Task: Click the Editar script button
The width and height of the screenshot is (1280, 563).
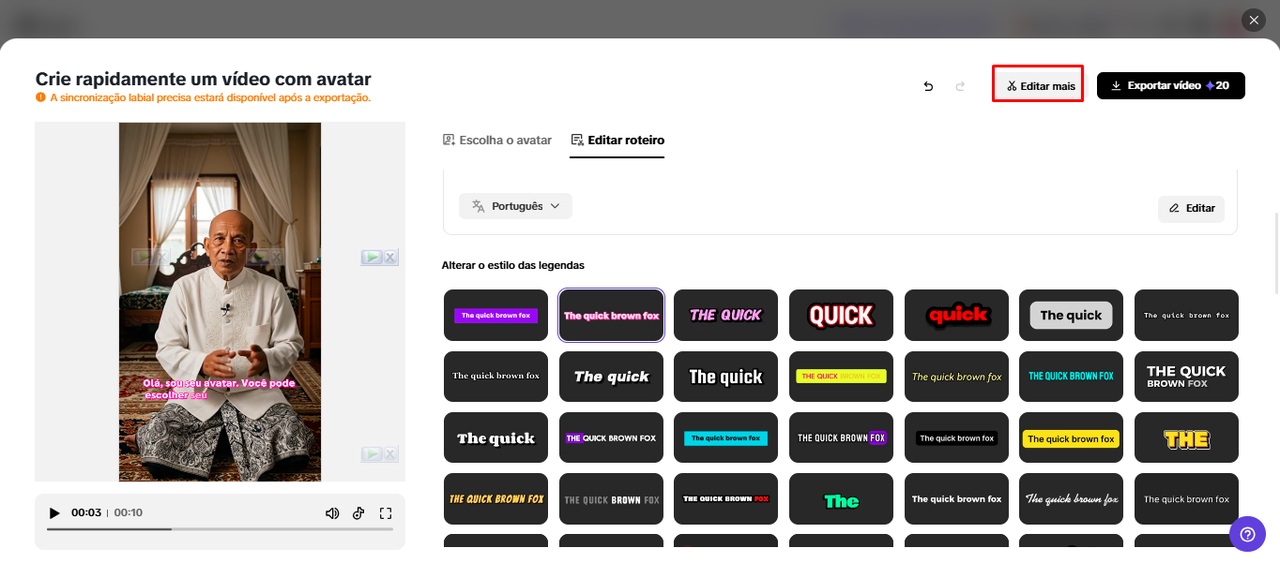Action: tap(1191, 208)
